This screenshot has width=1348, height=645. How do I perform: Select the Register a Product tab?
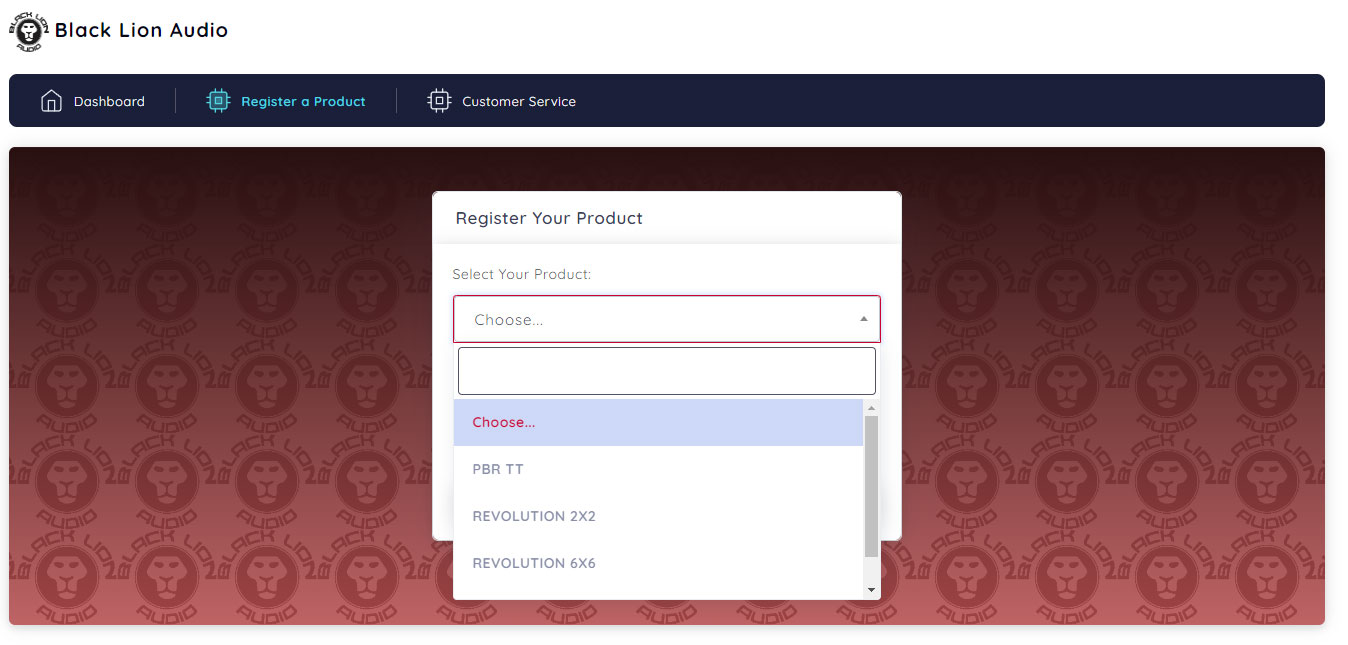click(286, 101)
